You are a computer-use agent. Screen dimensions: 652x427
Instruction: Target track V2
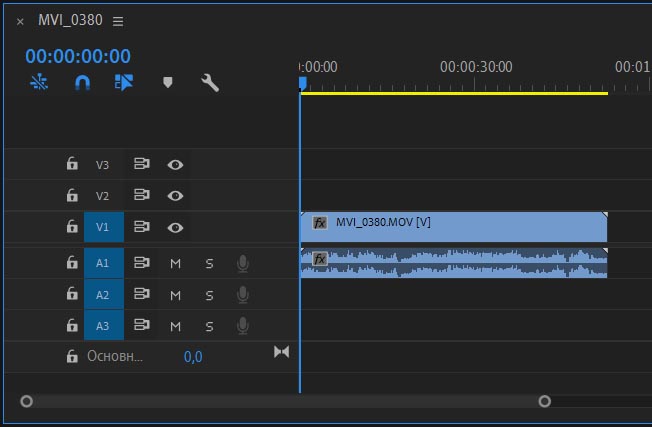pos(102,196)
